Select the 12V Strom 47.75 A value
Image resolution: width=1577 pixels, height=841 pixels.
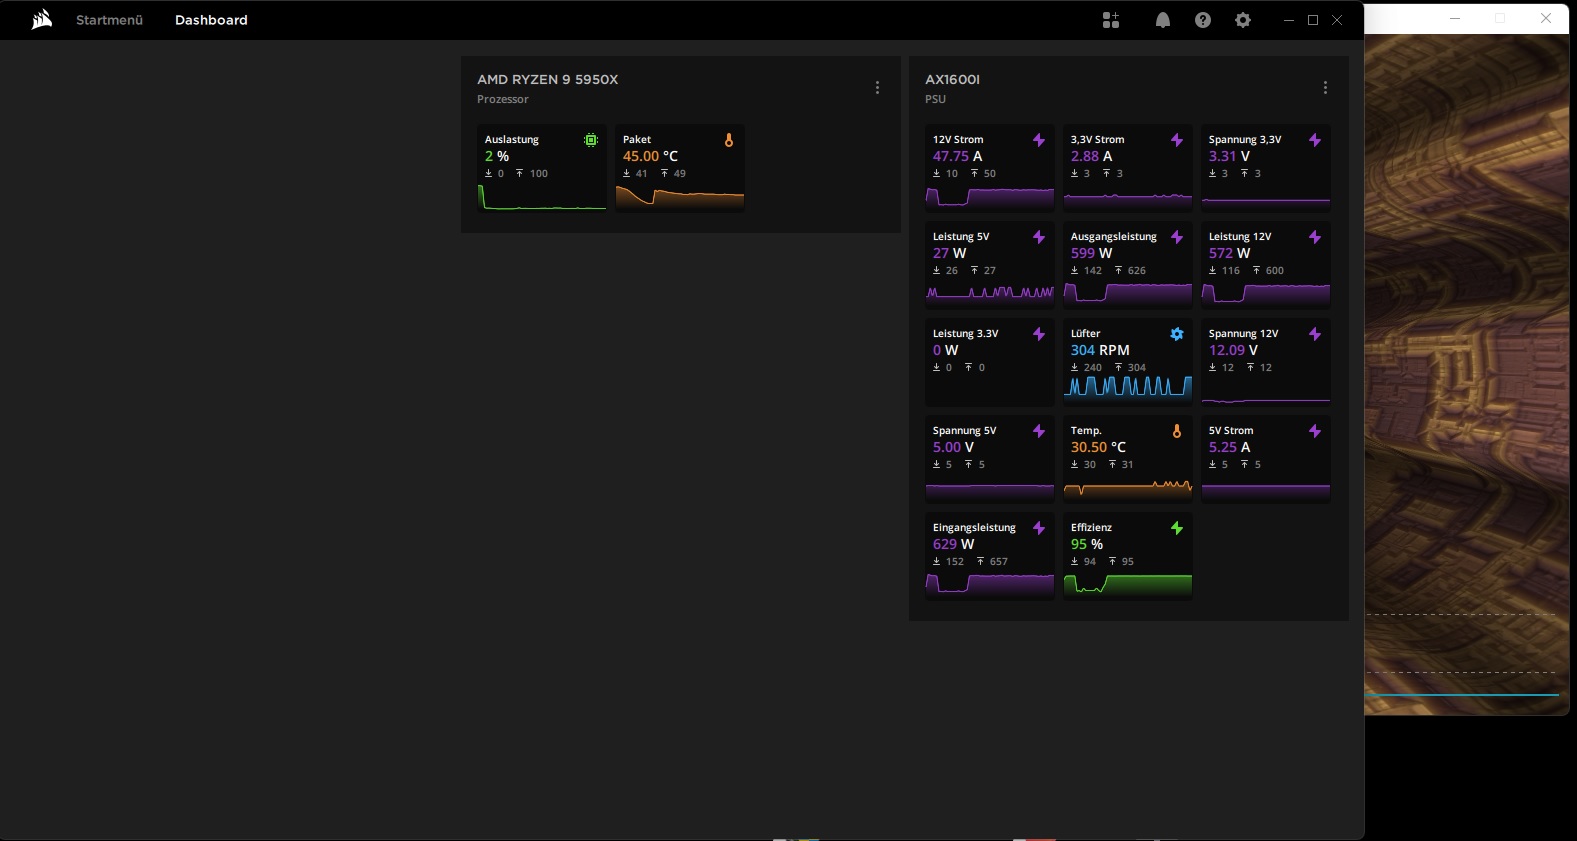957,156
